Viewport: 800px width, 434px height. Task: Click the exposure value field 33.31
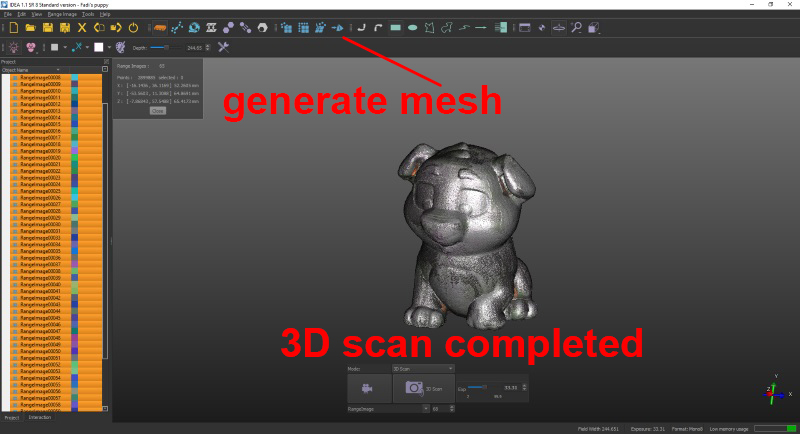[511, 388]
